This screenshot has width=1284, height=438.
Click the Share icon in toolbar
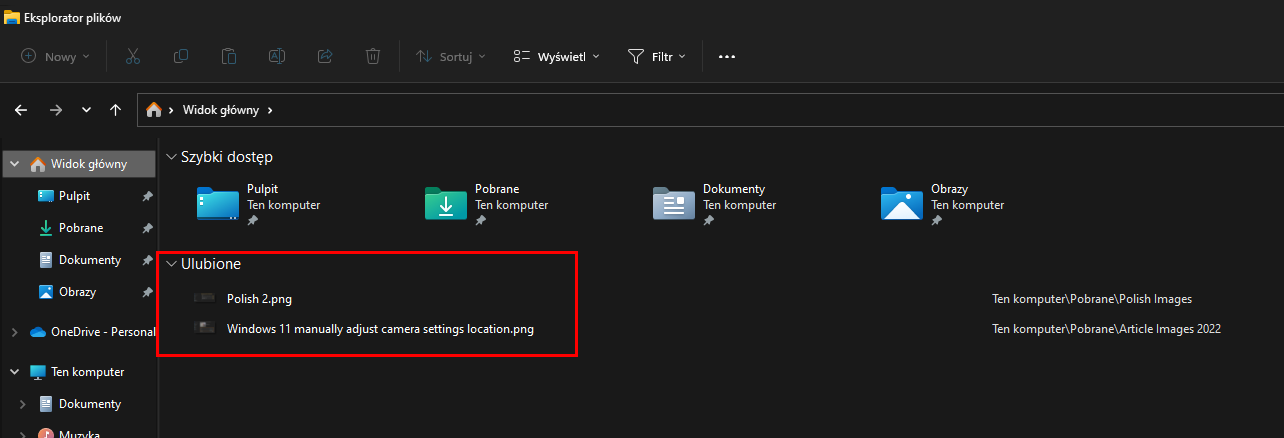tap(325, 57)
